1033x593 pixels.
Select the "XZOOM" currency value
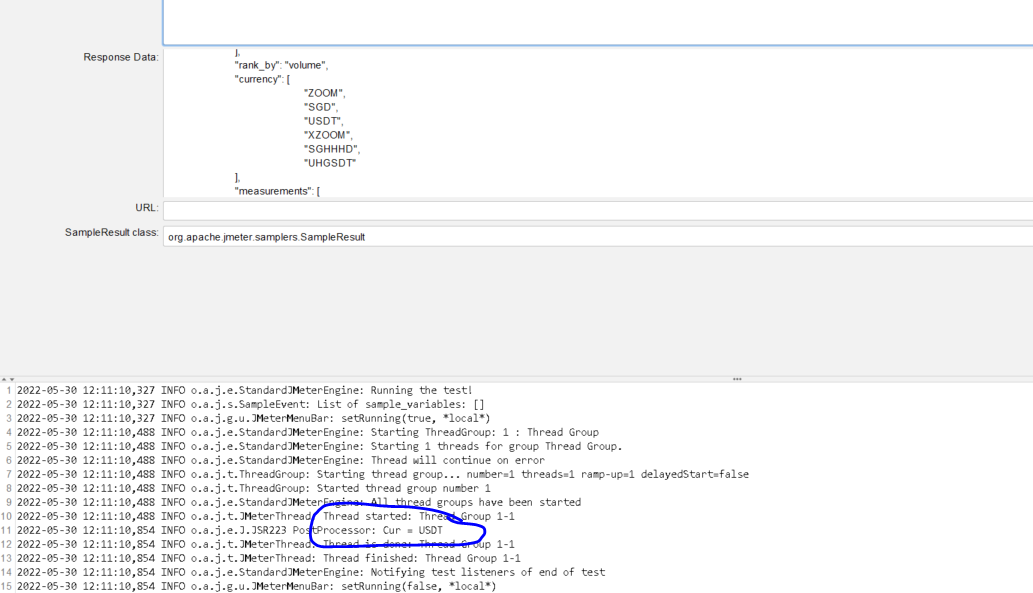click(x=328, y=135)
